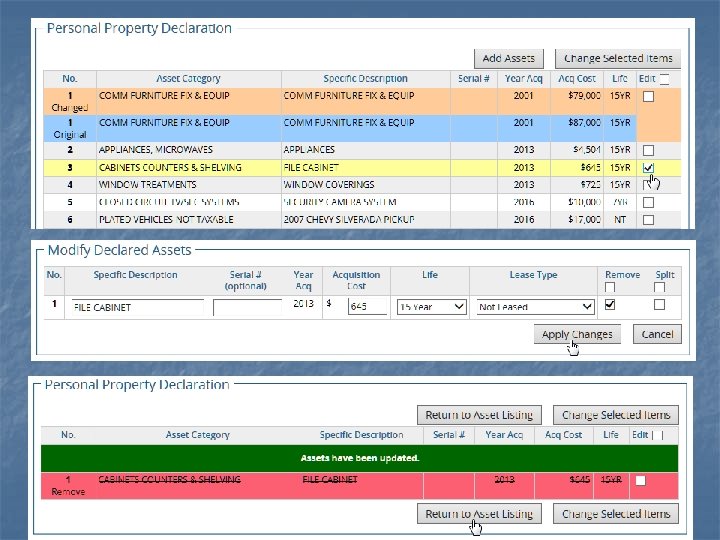720x540 pixels.
Task: Click the FILE CABINET description input field
Action: [x=137, y=307]
